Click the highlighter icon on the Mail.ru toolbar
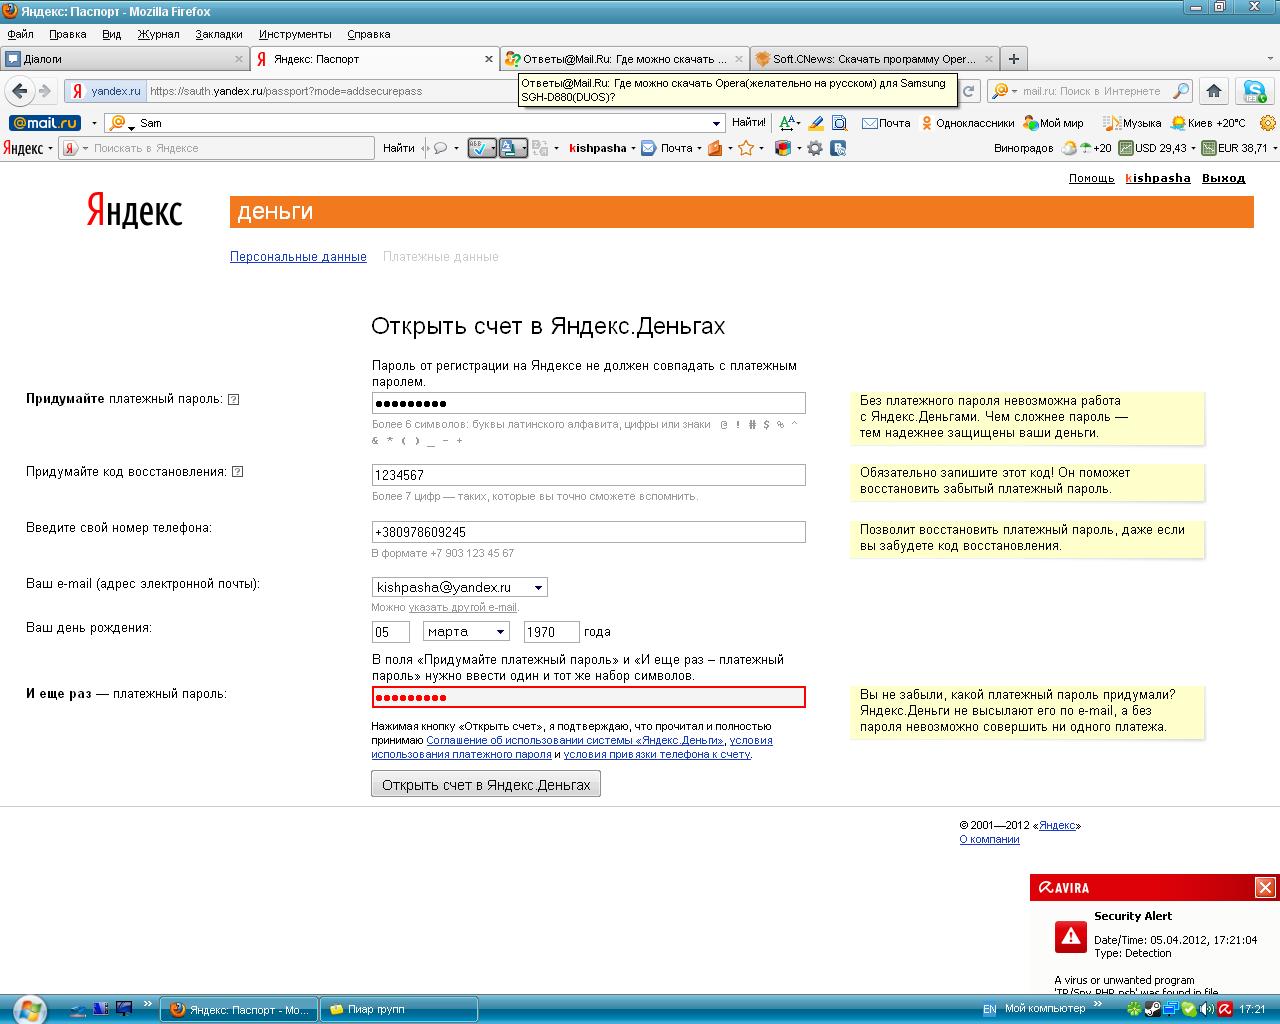 coord(816,123)
